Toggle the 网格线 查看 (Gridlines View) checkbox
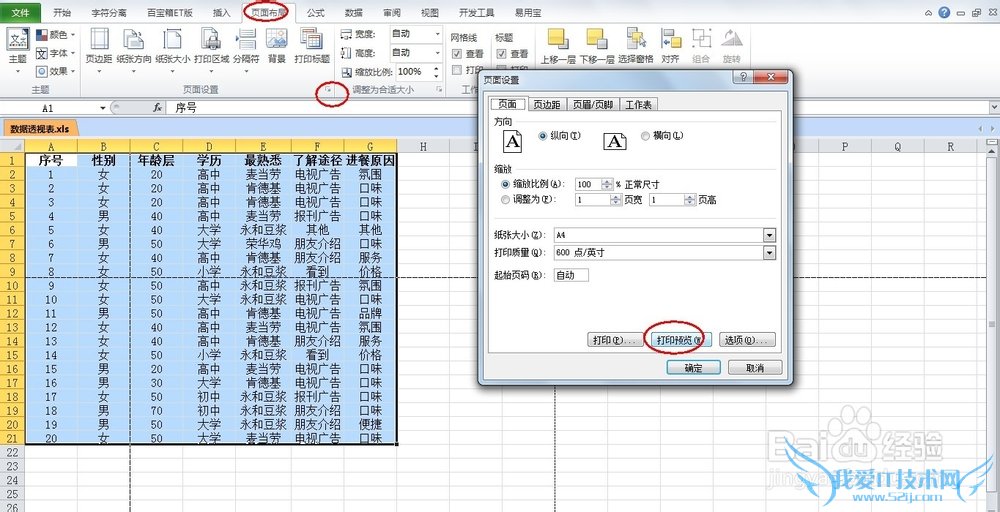The image size is (1000, 512). tap(457, 54)
